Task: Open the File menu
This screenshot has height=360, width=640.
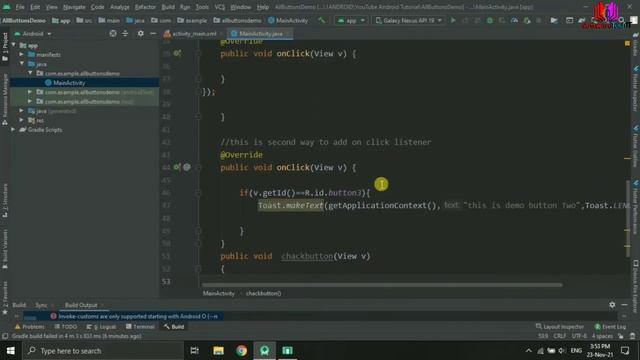Action: point(20,7)
